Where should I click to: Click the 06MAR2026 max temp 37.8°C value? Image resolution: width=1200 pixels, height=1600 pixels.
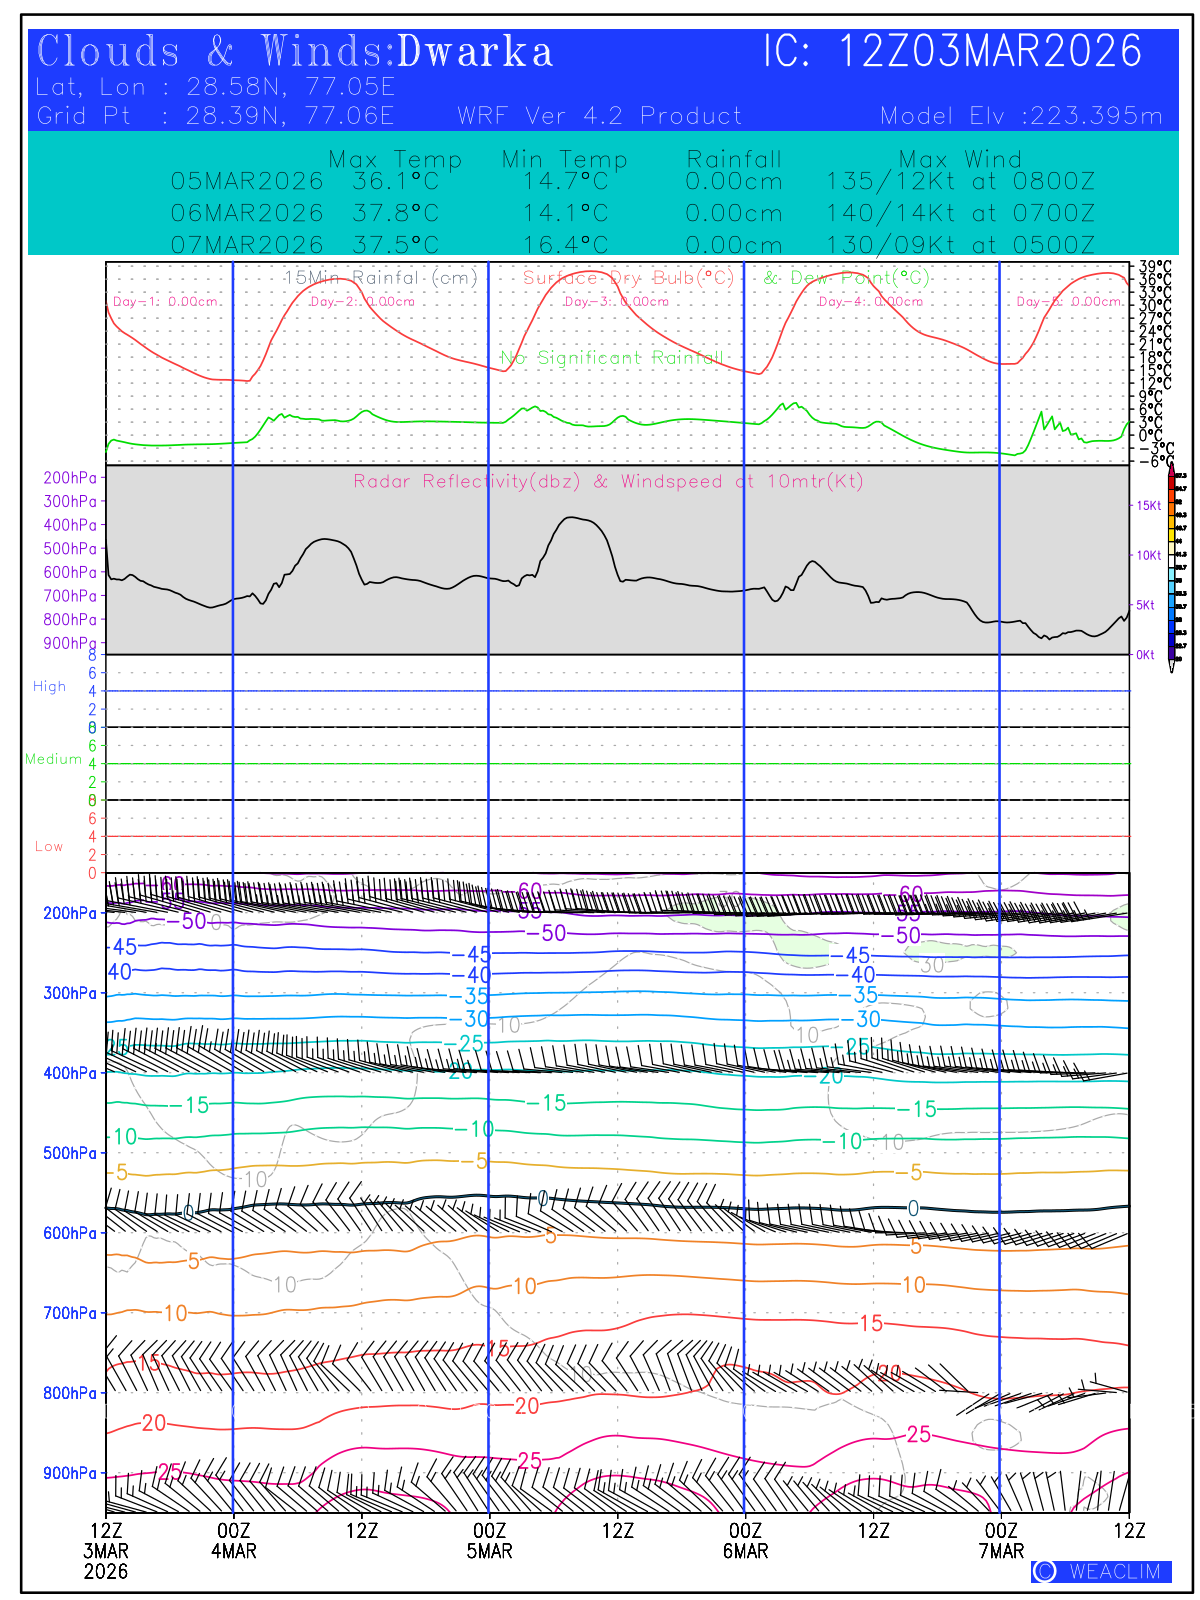(x=395, y=213)
